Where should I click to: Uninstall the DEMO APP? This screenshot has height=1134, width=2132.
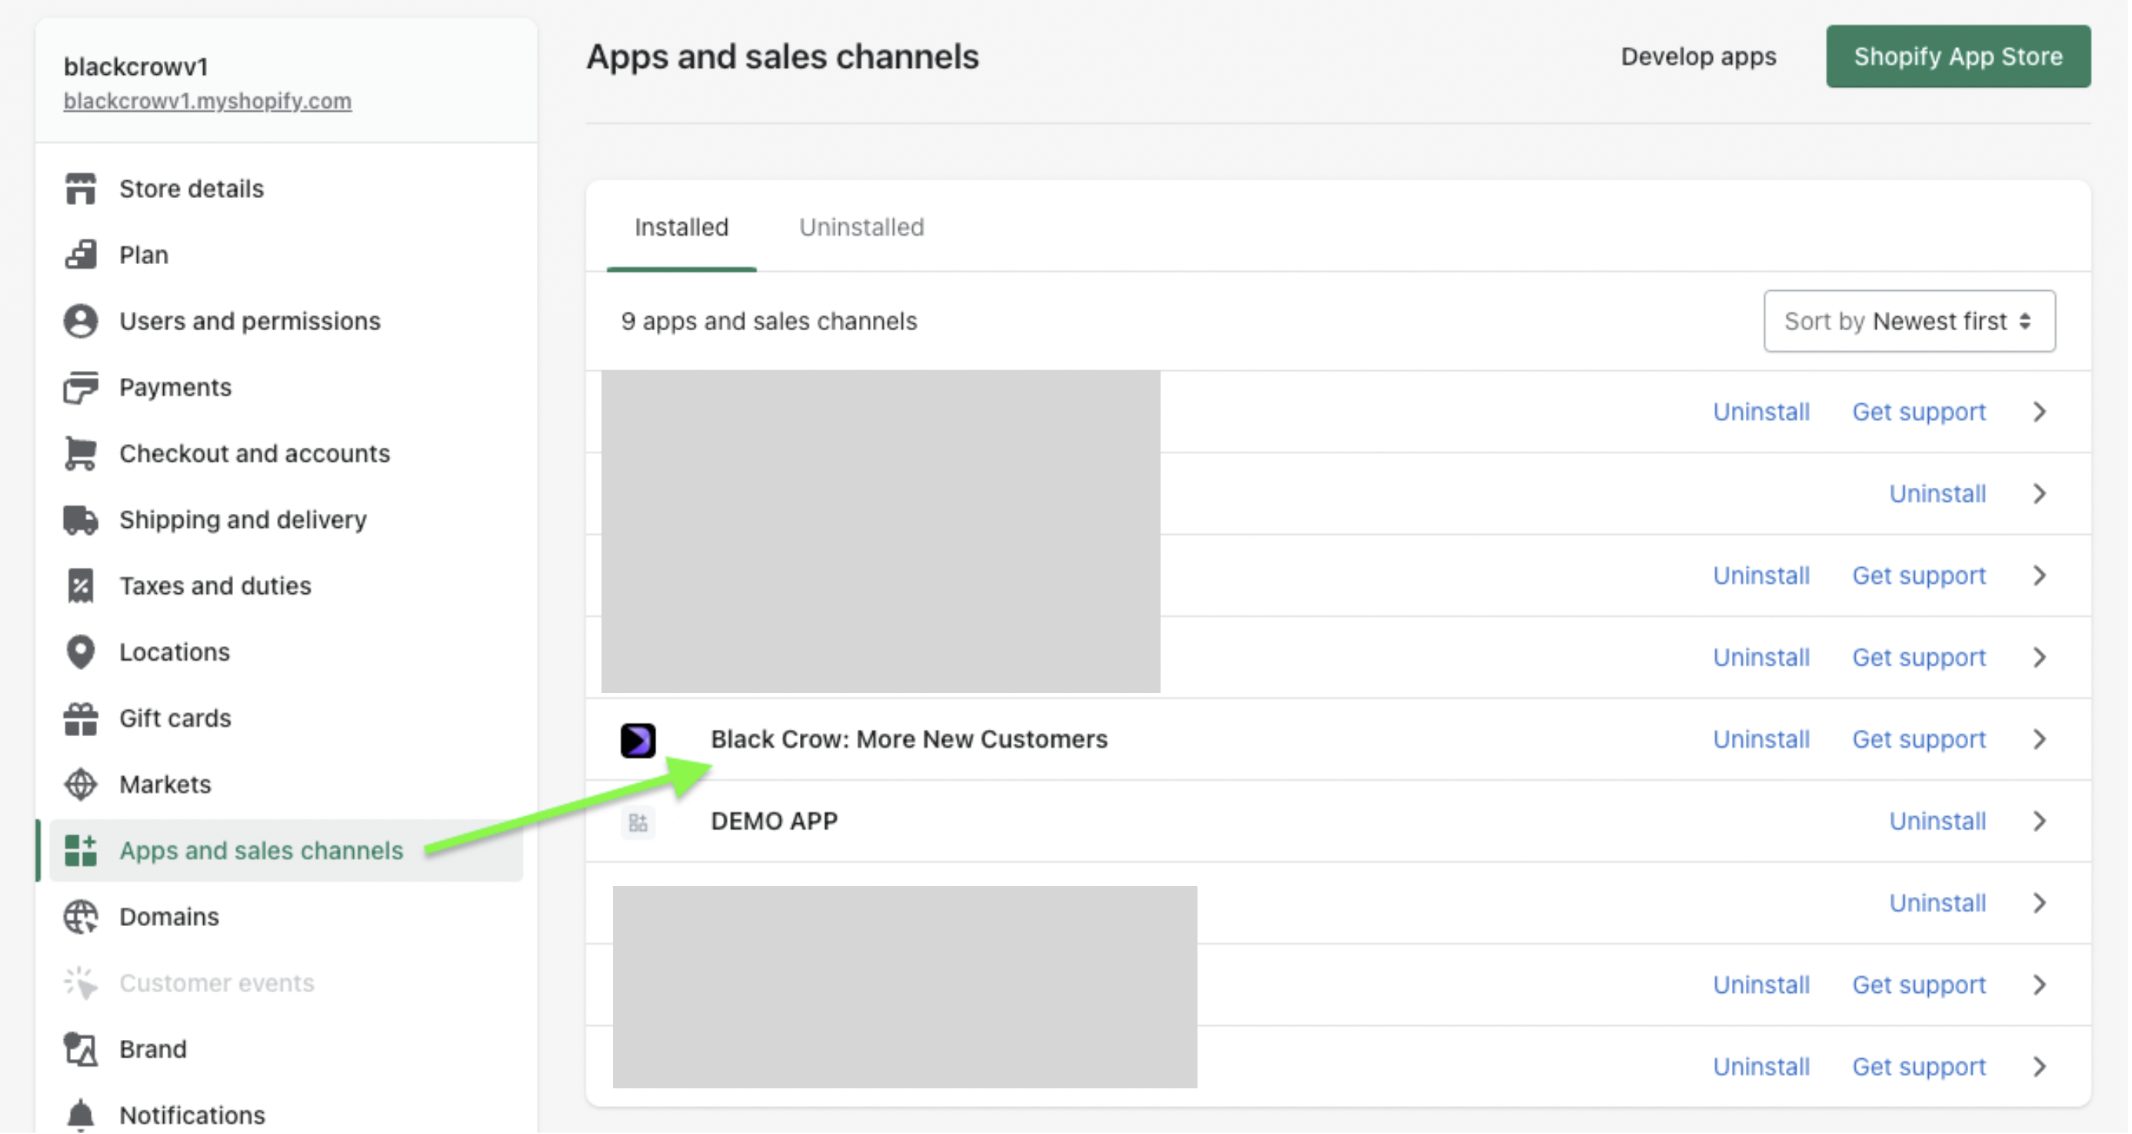1937,821
